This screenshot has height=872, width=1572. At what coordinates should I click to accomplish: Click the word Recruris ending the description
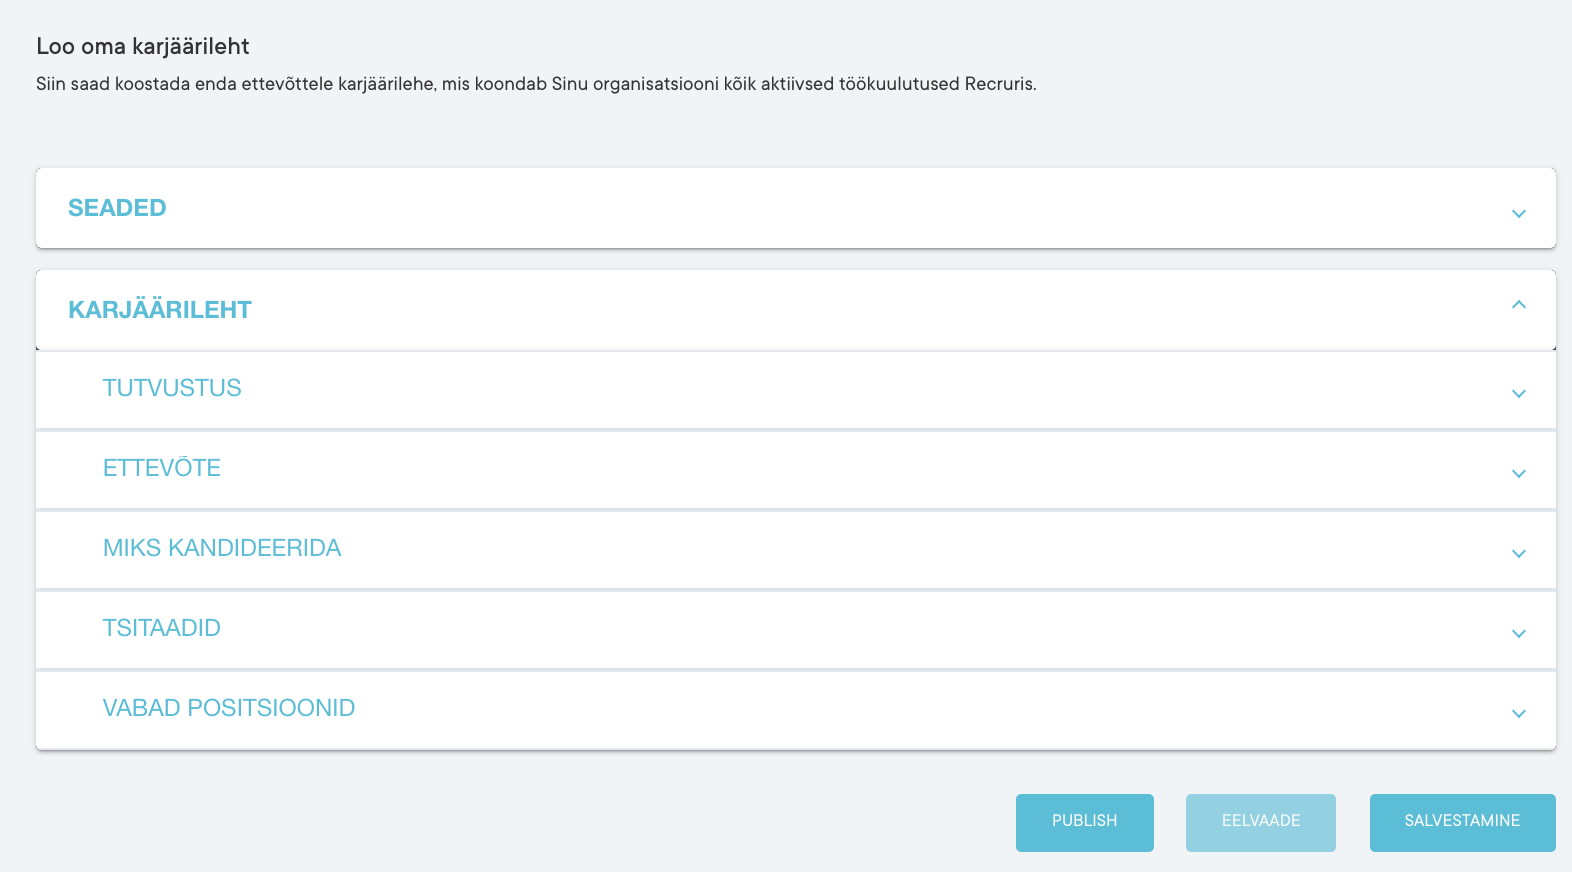pyautogui.click(x=999, y=84)
